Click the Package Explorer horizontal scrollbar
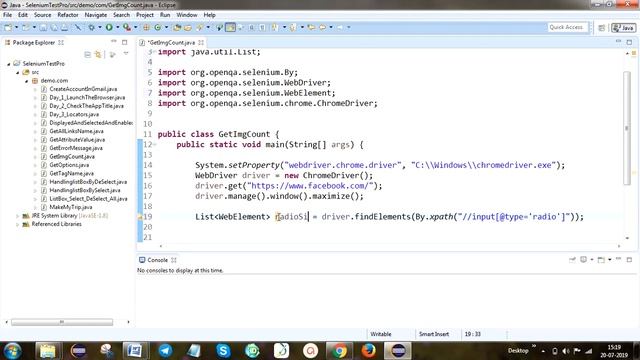The image size is (640, 360). point(62,322)
